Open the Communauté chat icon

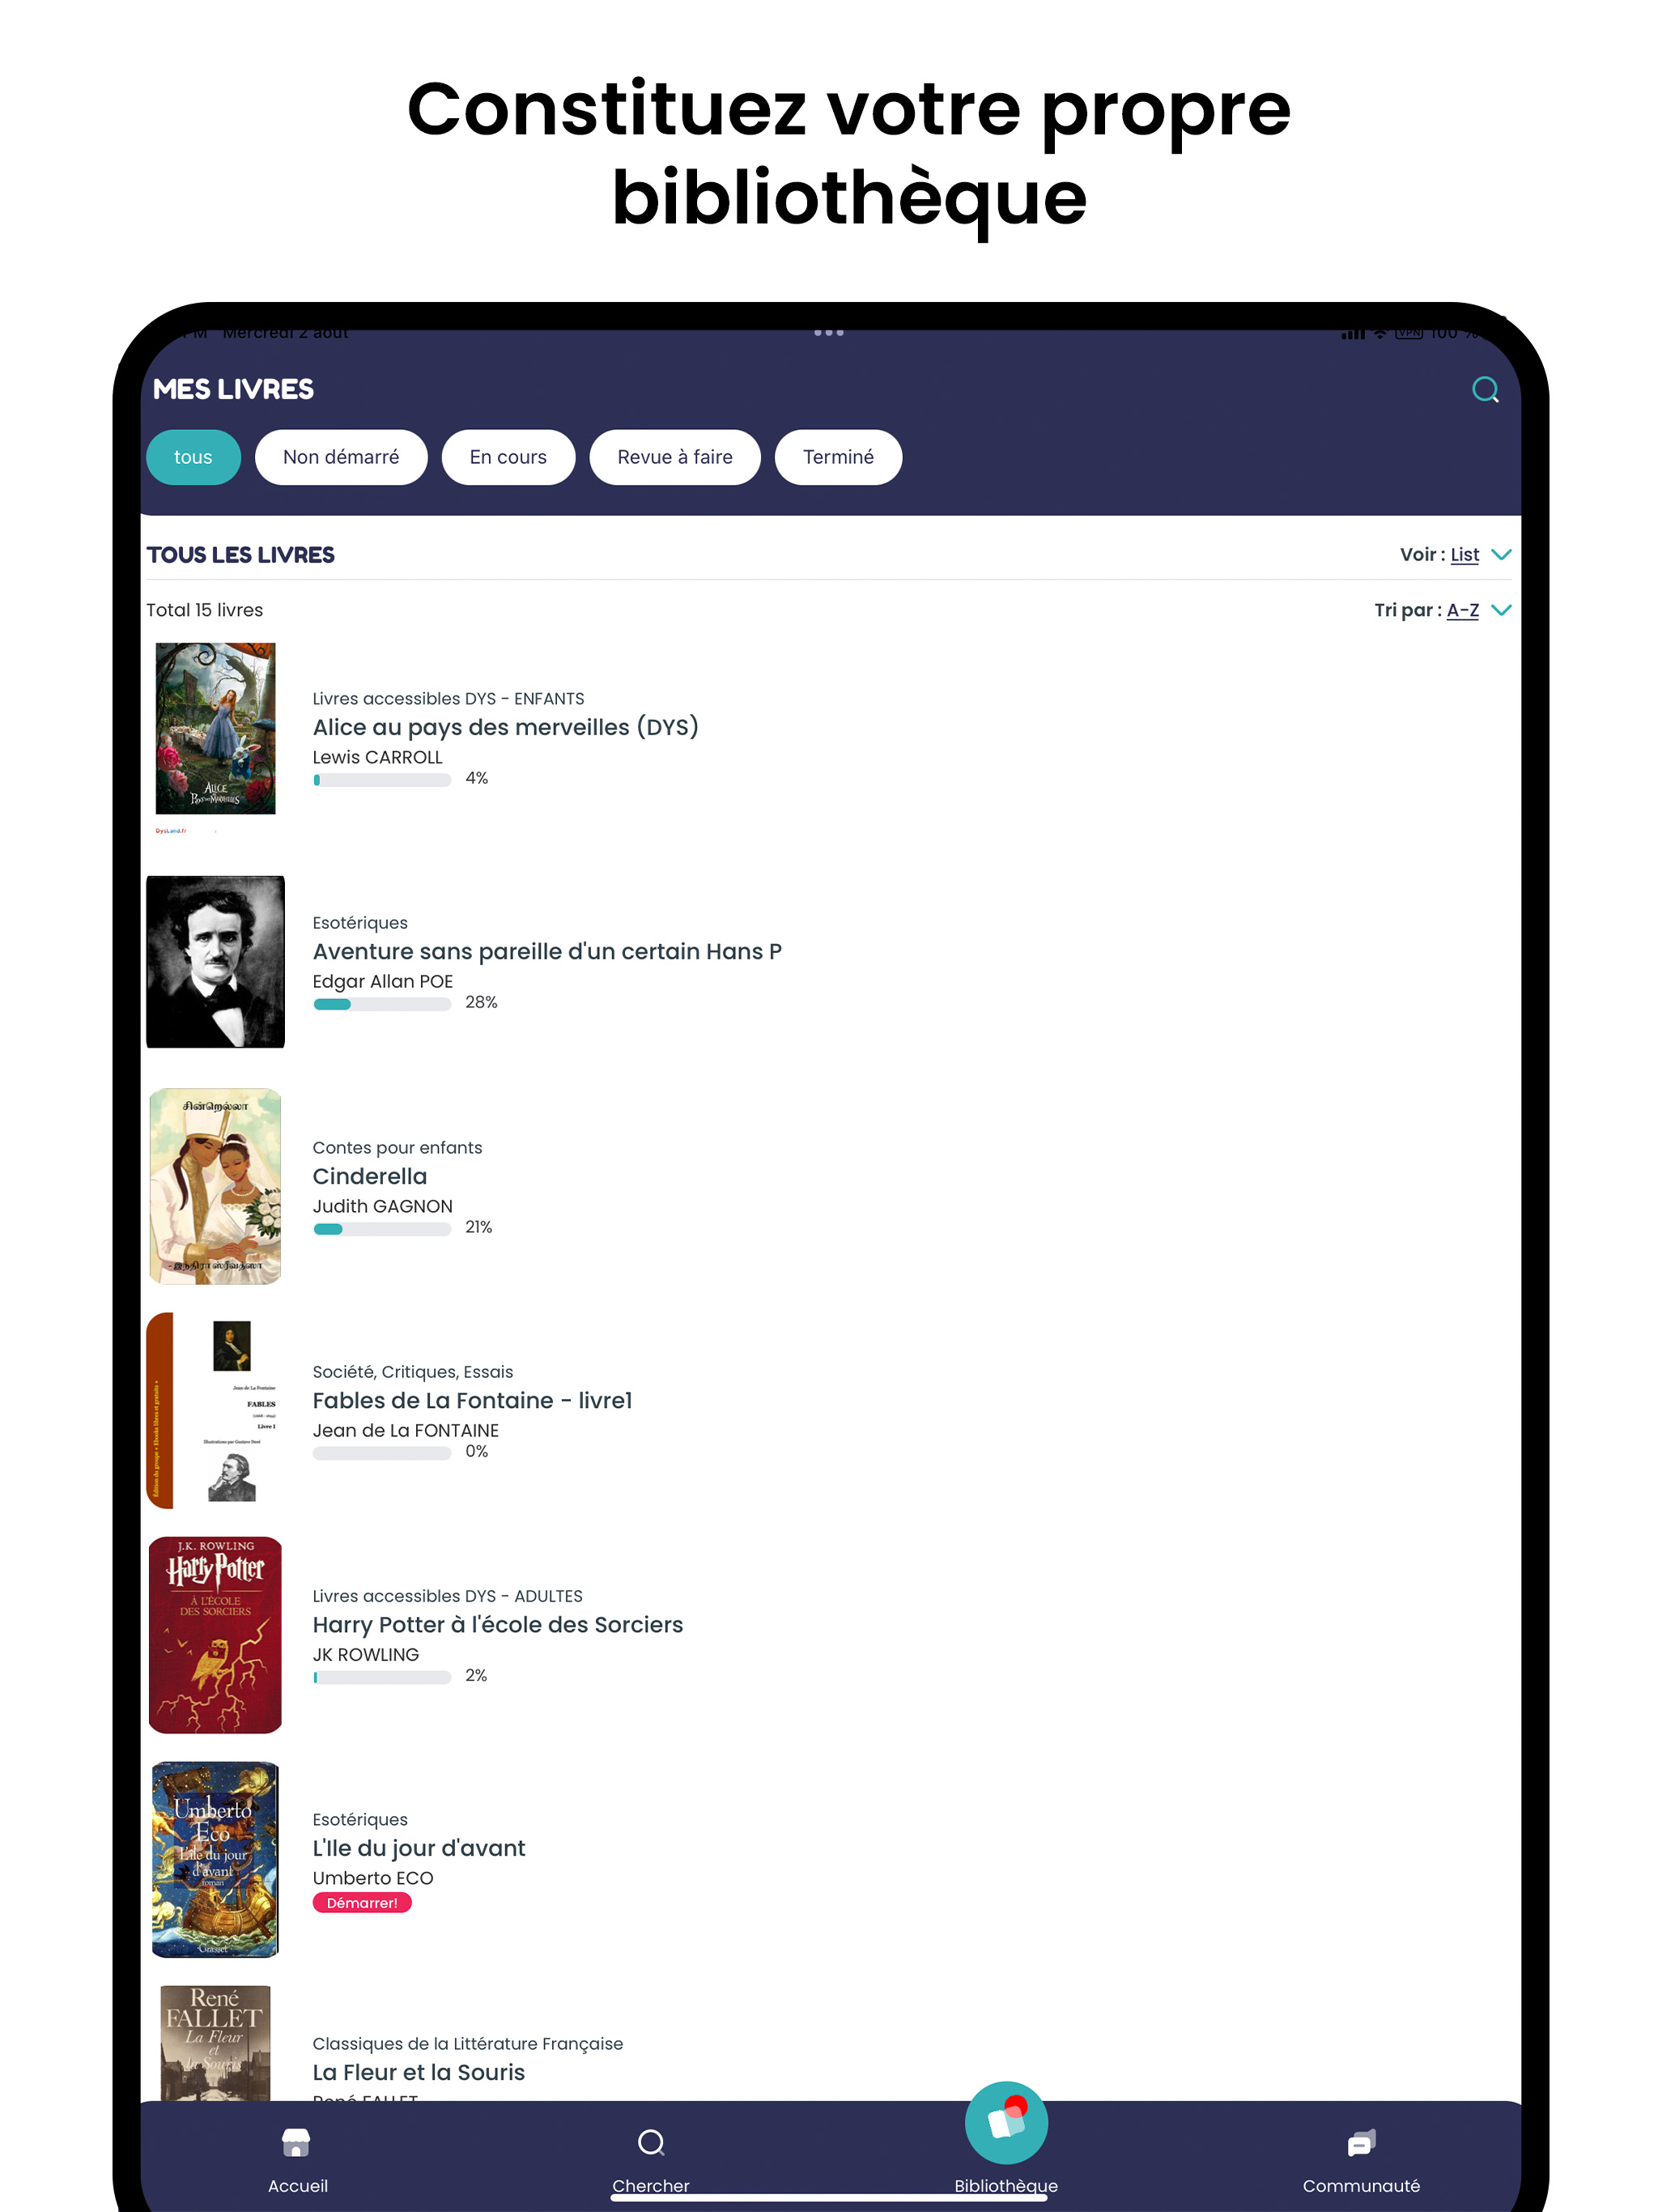pyautogui.click(x=1361, y=2142)
